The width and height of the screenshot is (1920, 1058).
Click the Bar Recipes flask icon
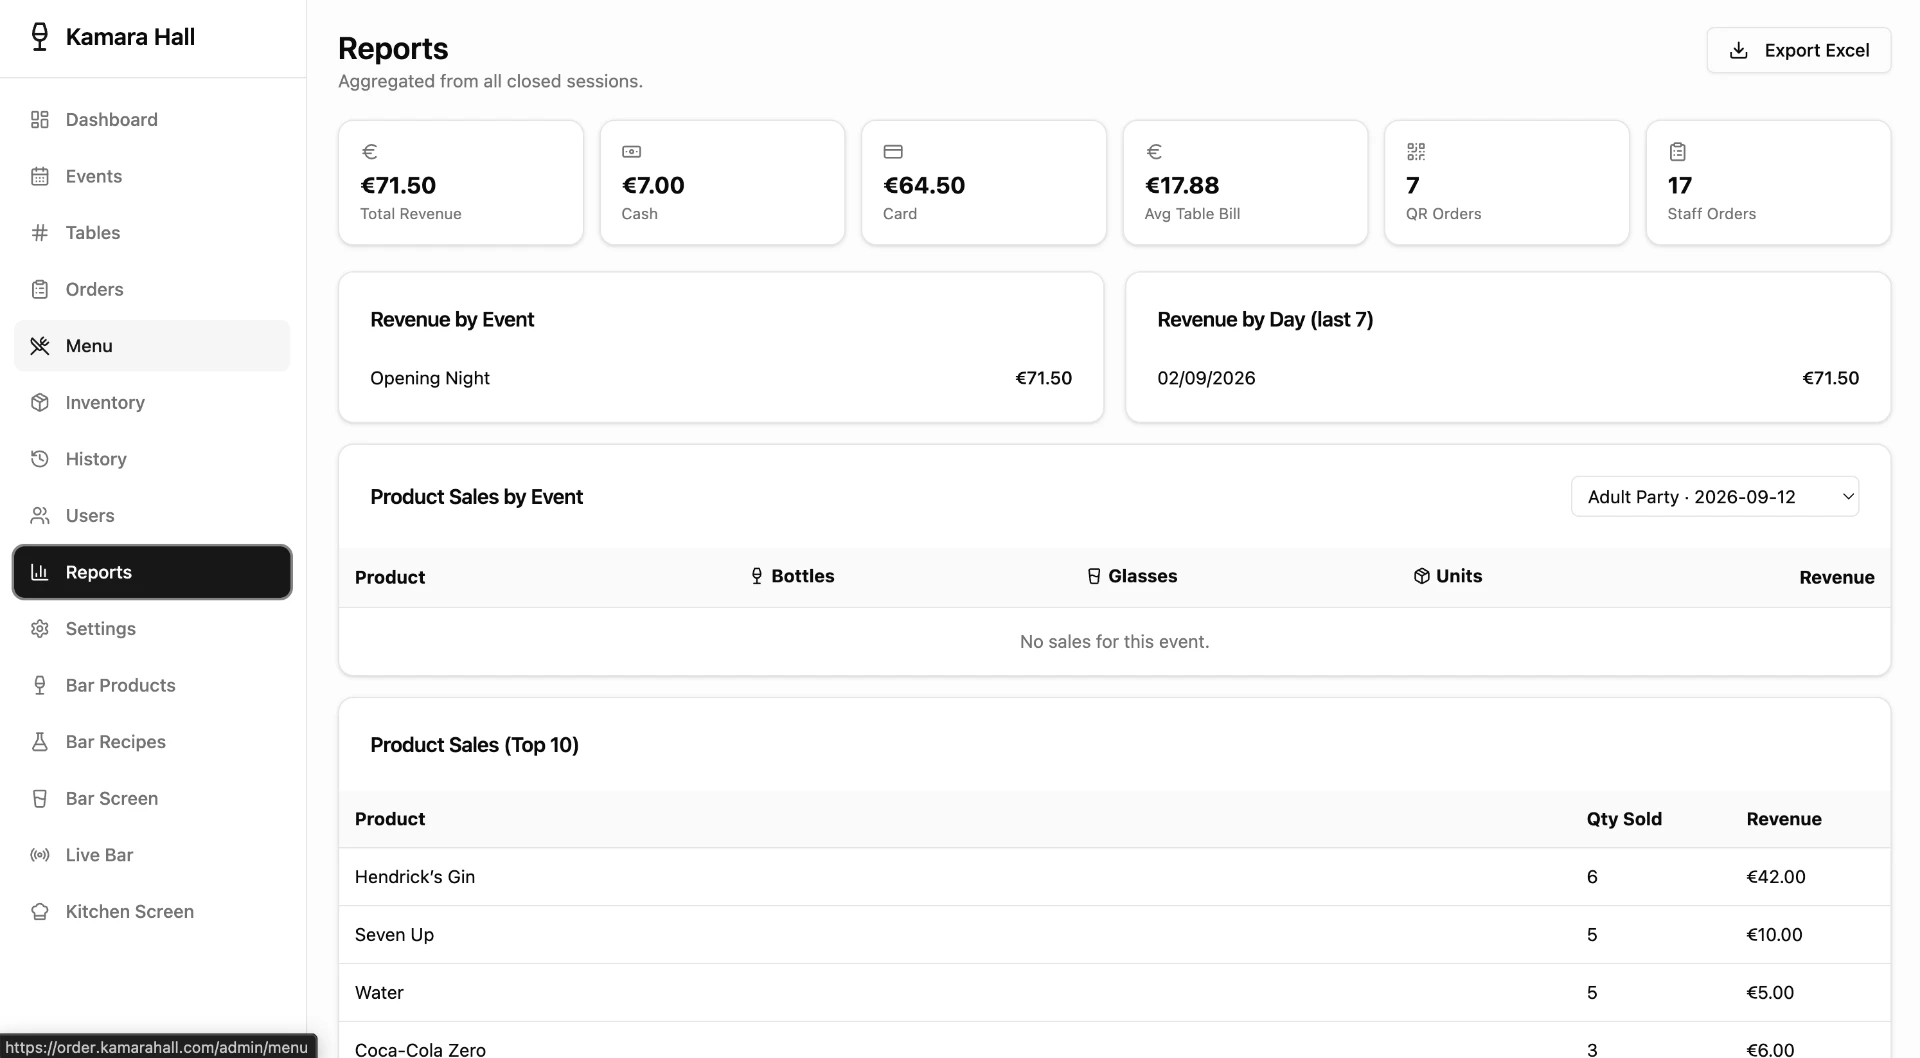pyautogui.click(x=40, y=742)
